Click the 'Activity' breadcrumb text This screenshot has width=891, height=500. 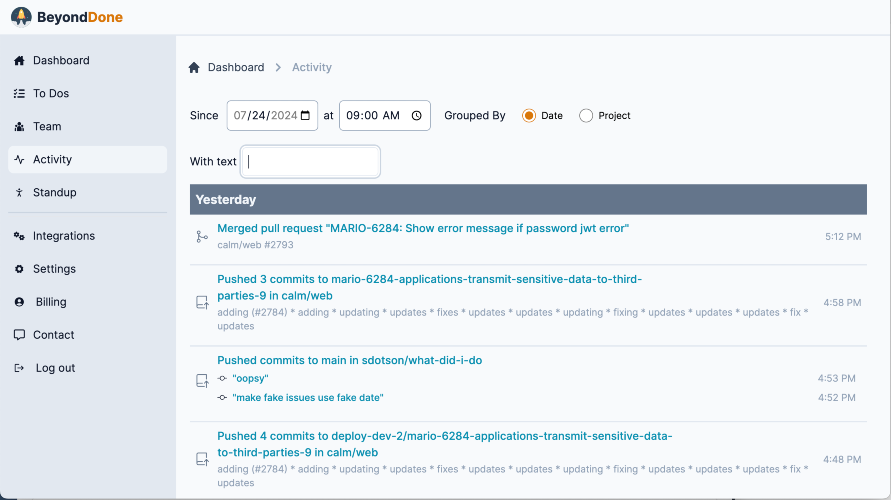pos(311,68)
